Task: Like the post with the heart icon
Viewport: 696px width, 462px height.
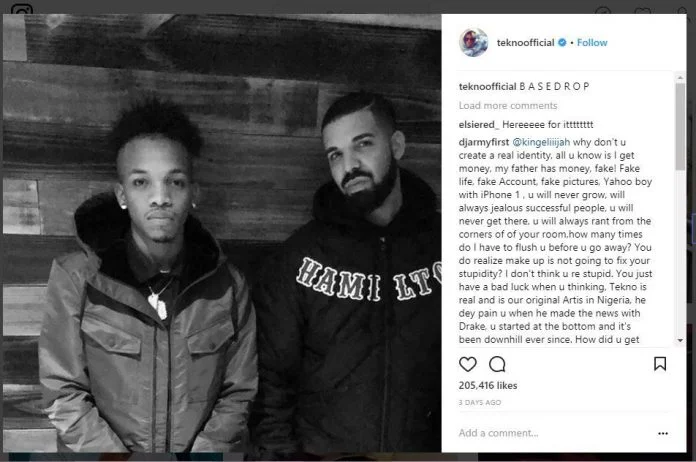Action: tap(468, 364)
